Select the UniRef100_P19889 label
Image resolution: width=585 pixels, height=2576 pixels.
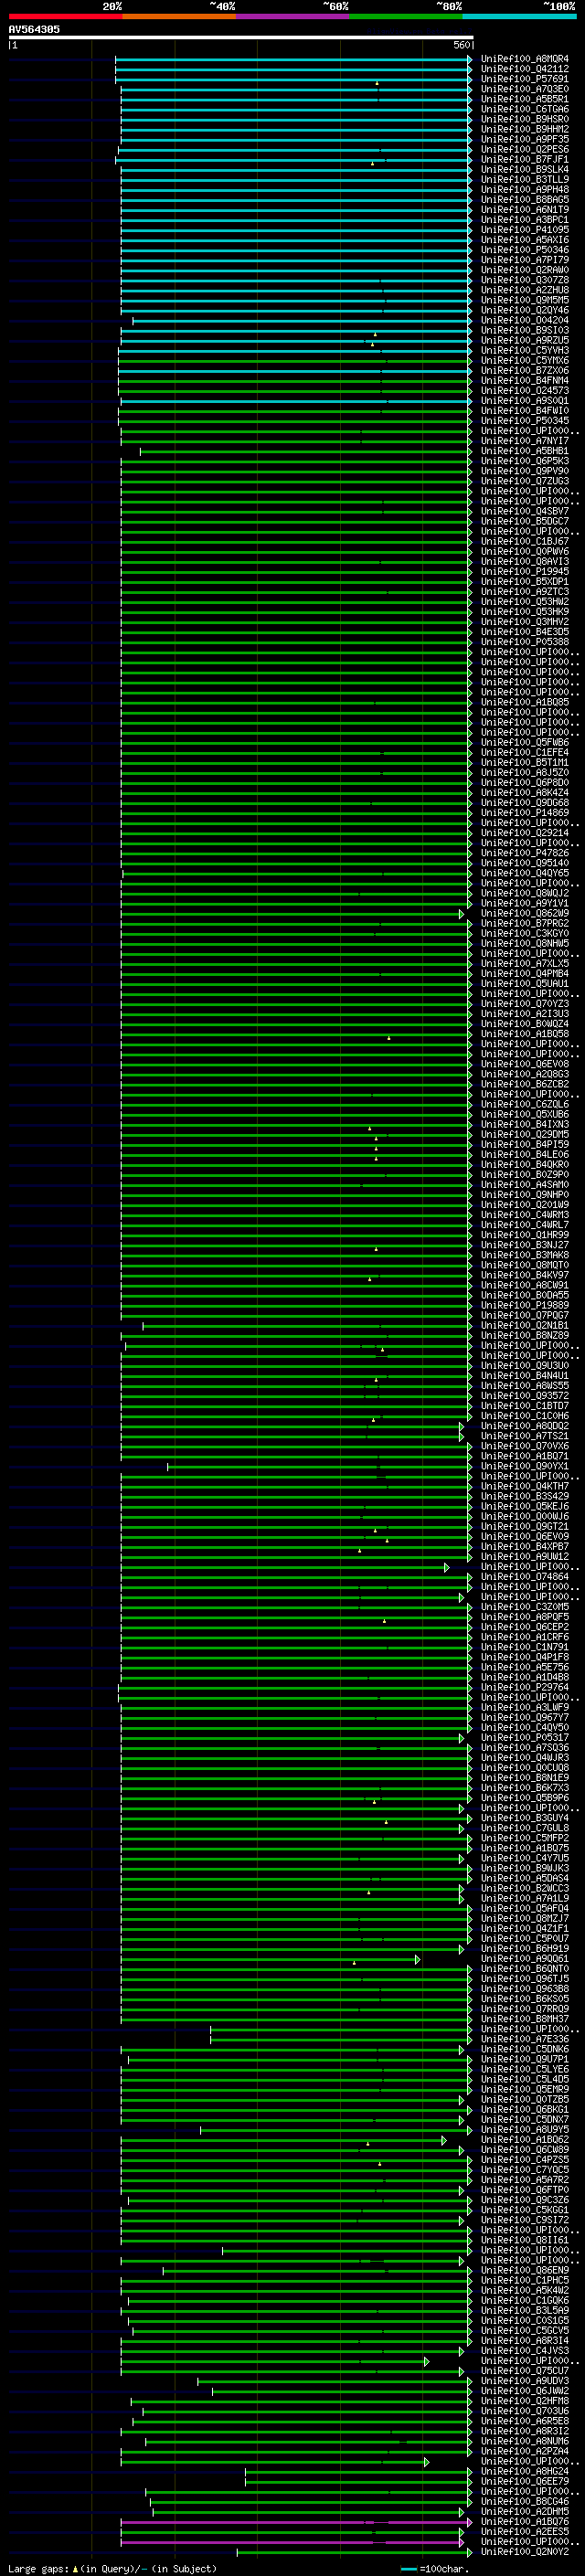coord(525,1305)
